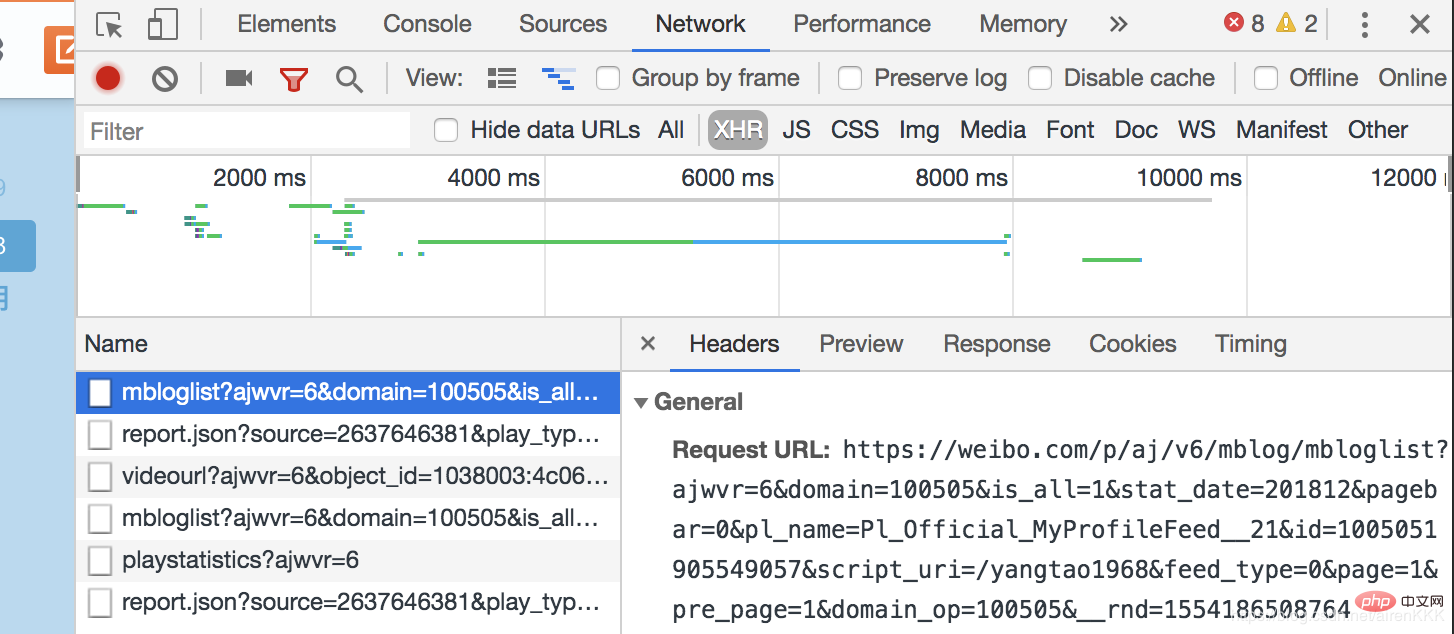The height and width of the screenshot is (634, 1454).
Task: Clear the network log
Action: pos(165,78)
